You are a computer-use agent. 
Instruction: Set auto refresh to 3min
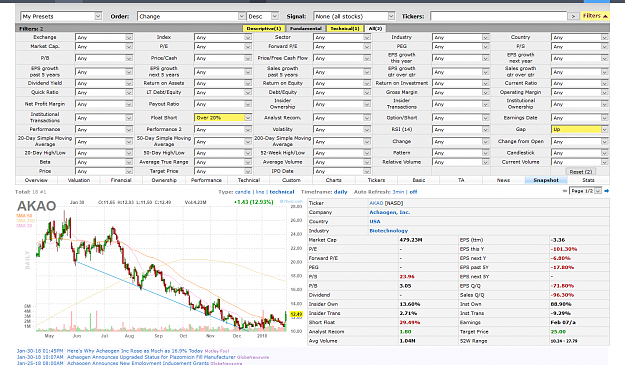coord(398,192)
